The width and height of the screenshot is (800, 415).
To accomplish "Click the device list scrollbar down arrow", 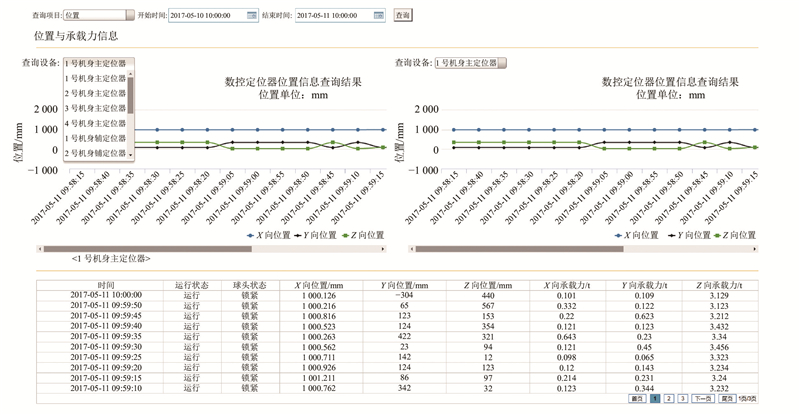I will 131,155.
